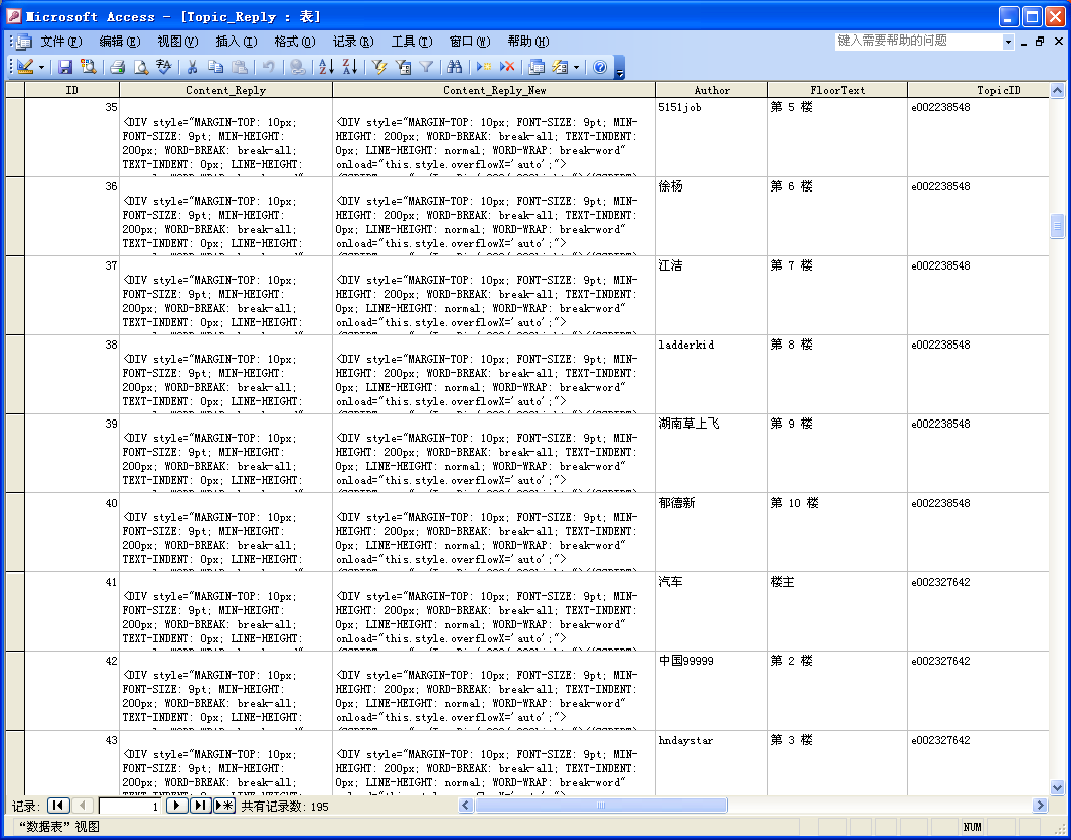This screenshot has width=1071, height=840.
Task: Run spelling check from toolbar
Action: pos(164,67)
